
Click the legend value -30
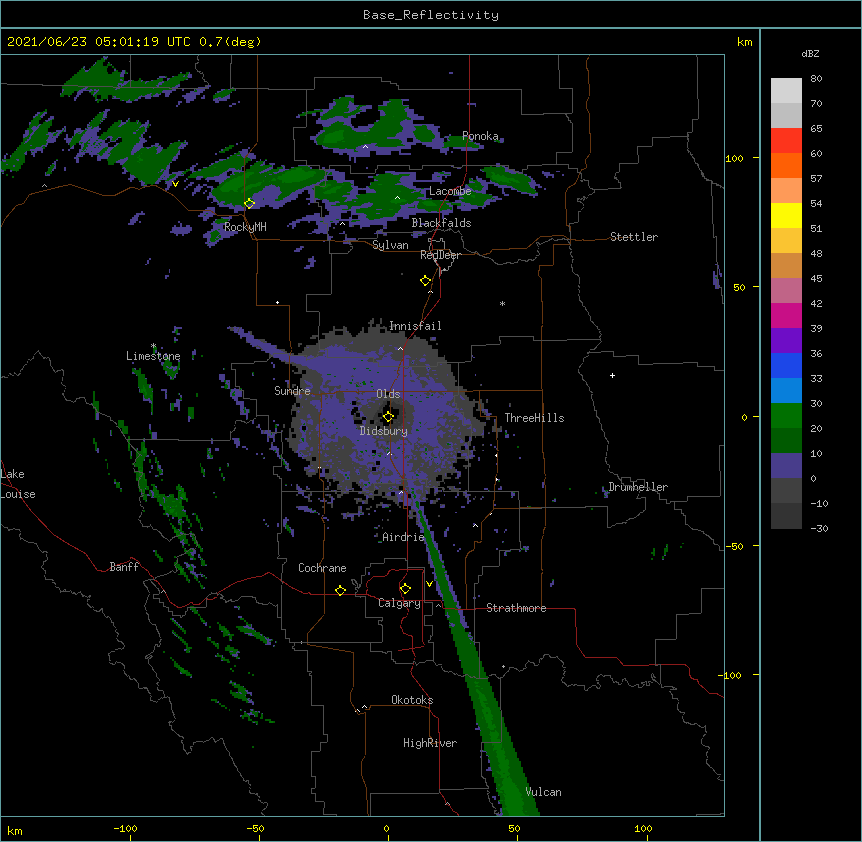(819, 529)
